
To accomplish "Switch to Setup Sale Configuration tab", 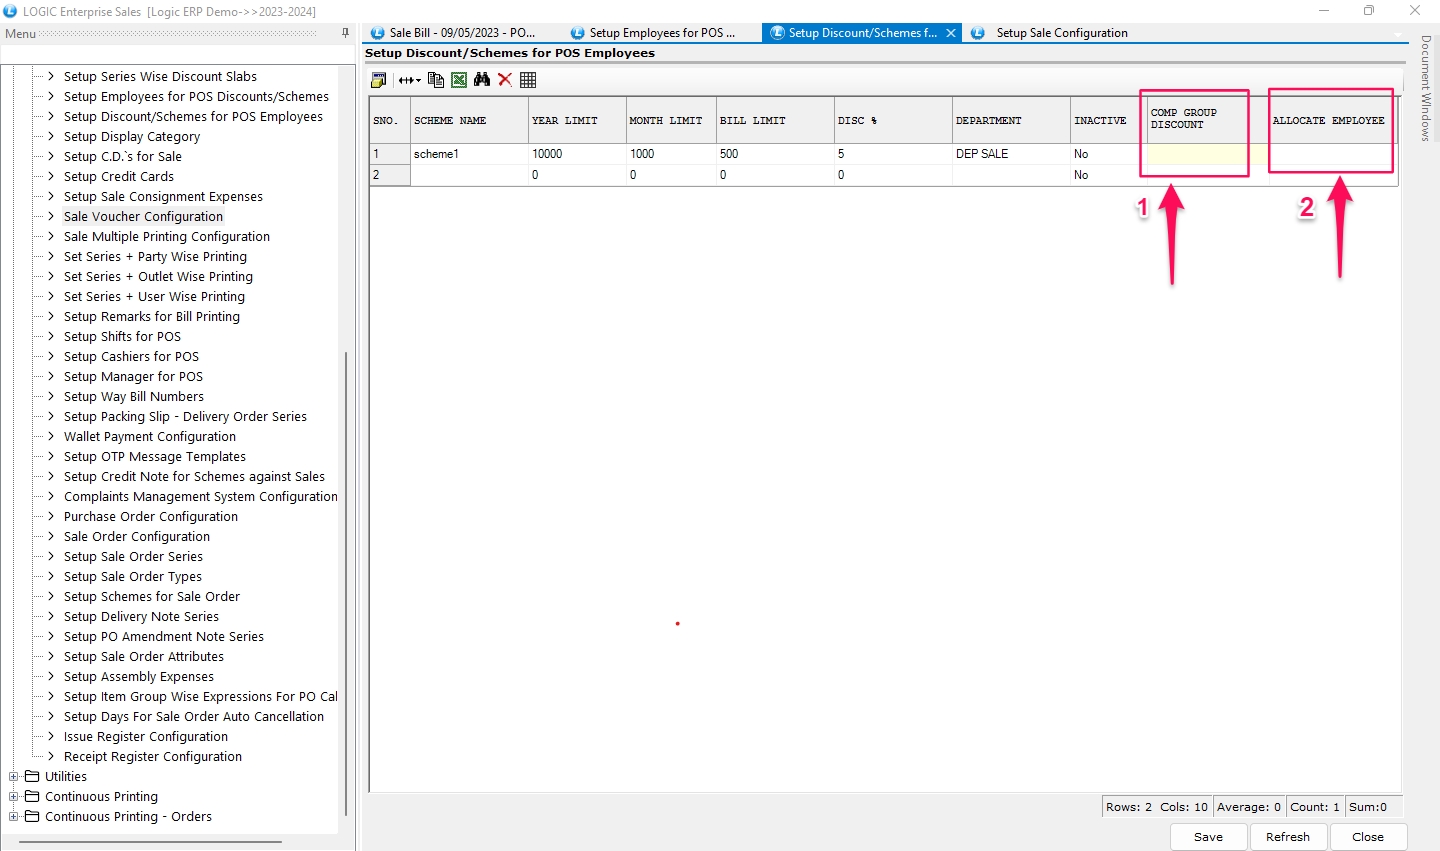I will (1060, 33).
